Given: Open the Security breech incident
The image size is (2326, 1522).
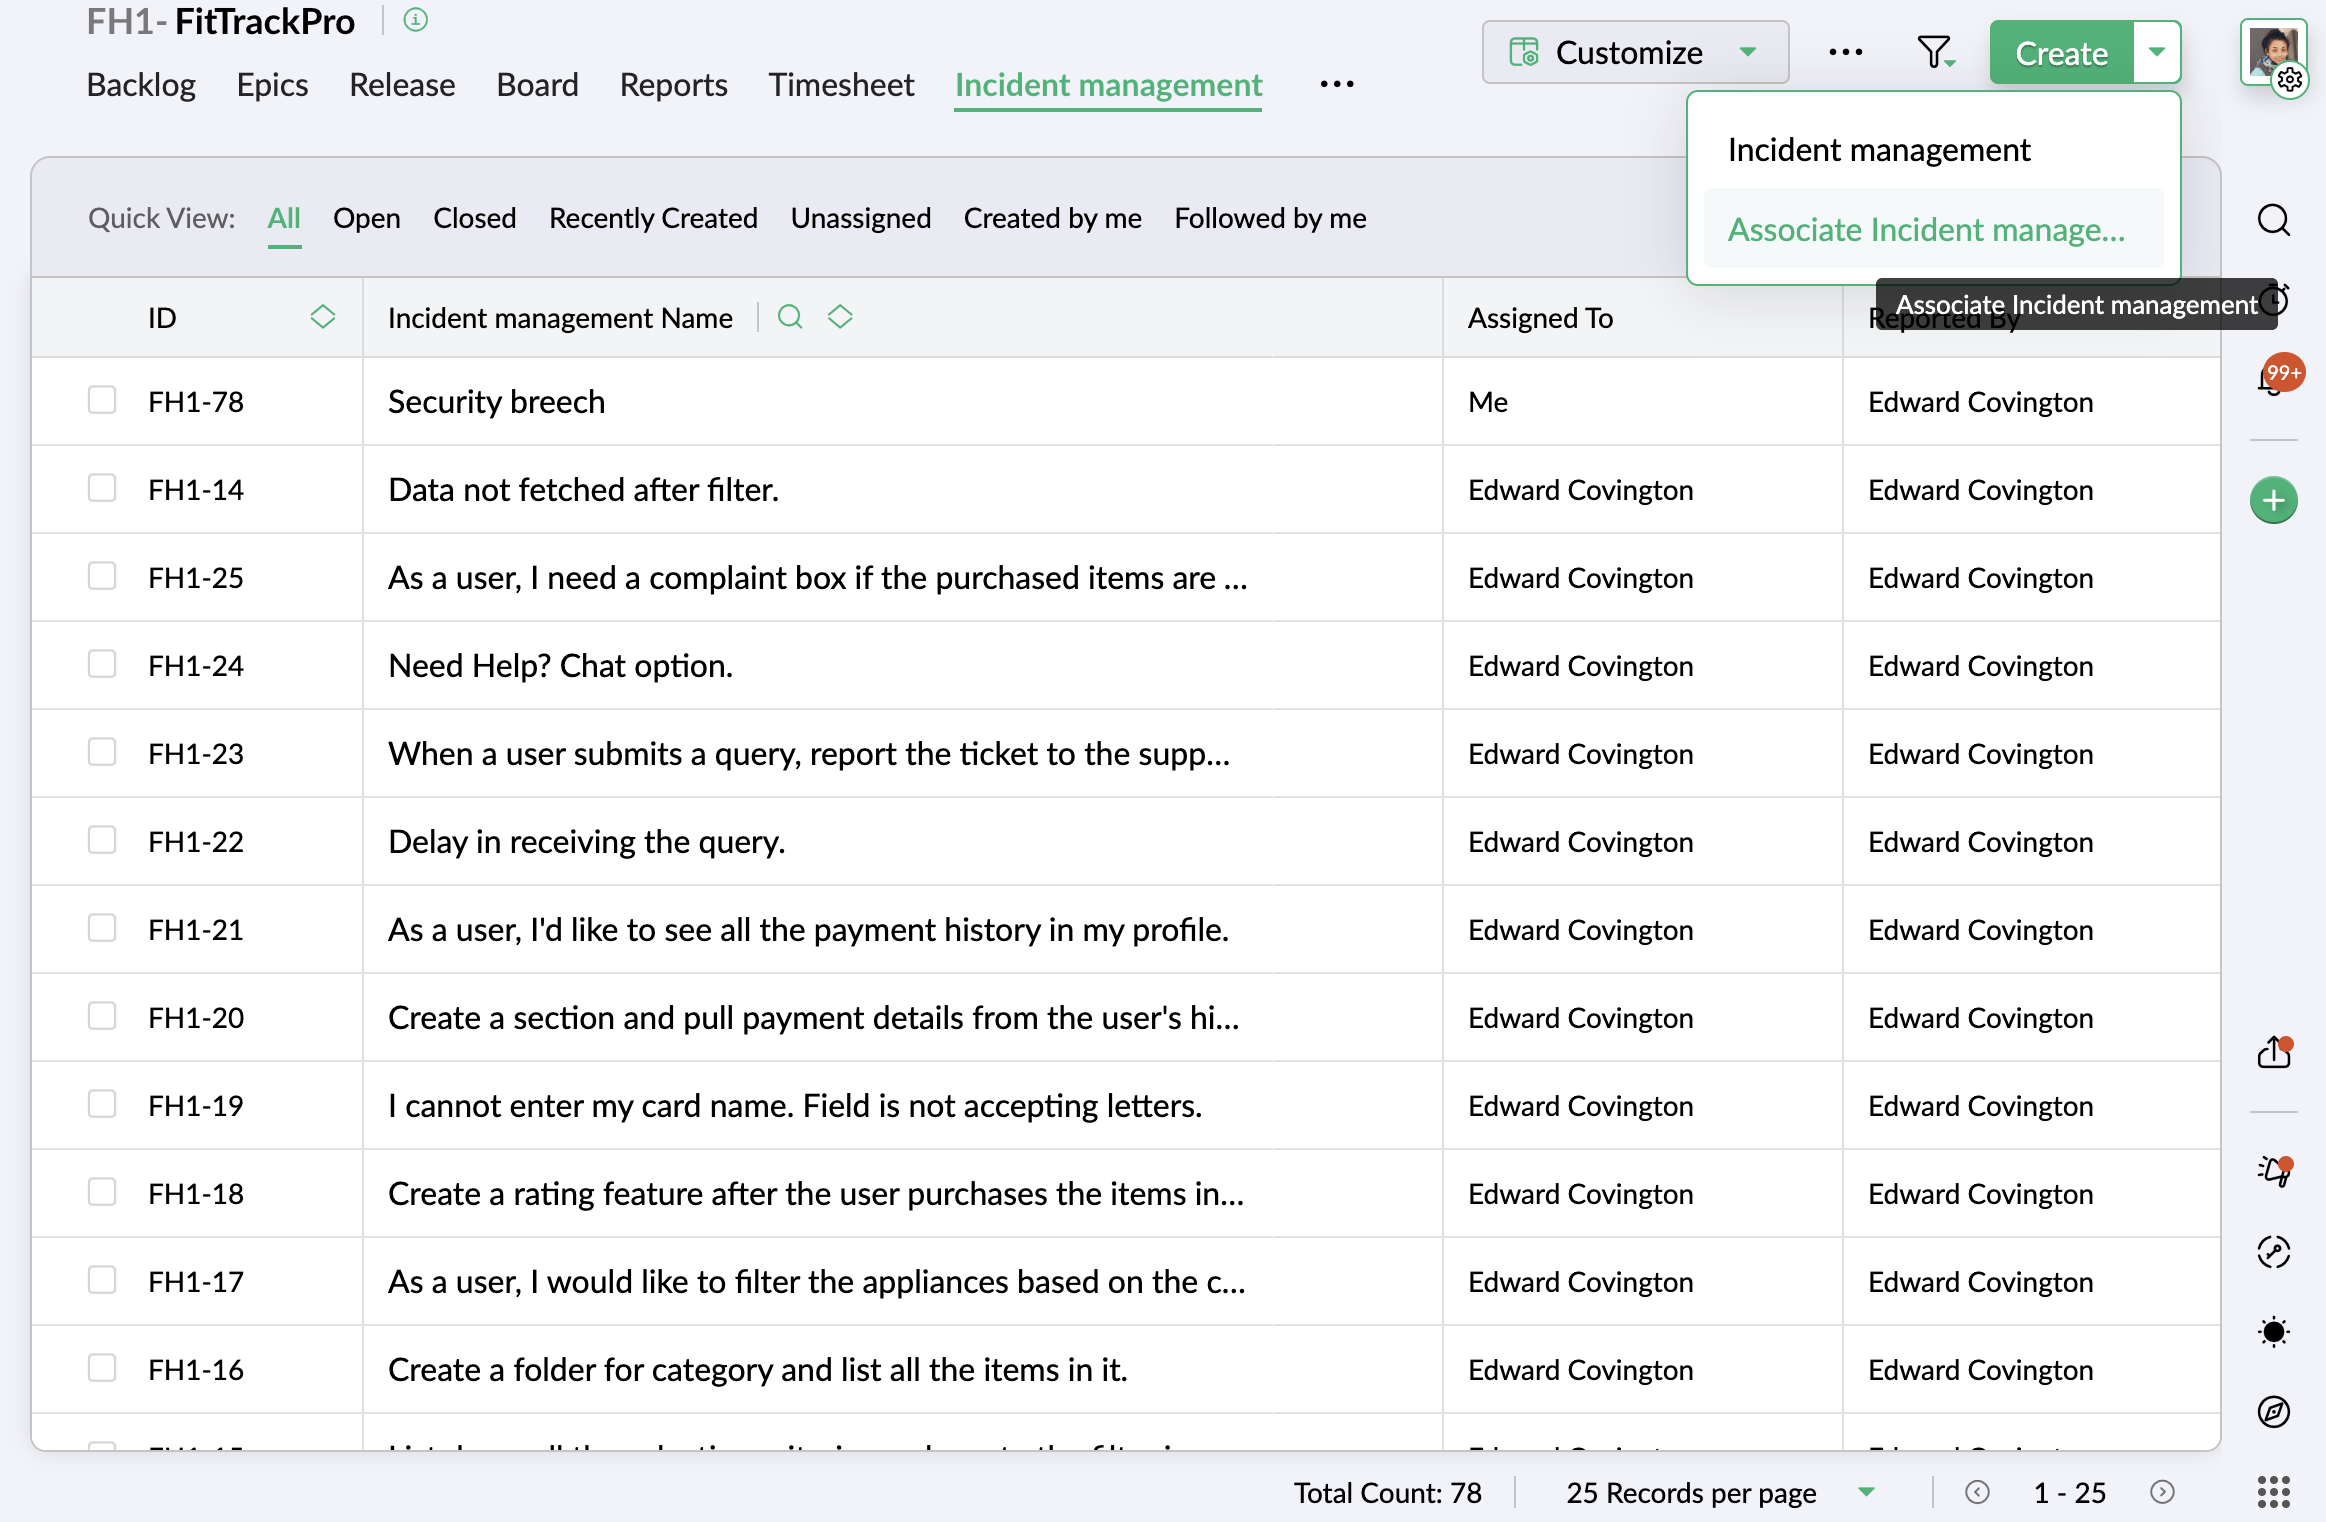Looking at the screenshot, I should (x=496, y=402).
